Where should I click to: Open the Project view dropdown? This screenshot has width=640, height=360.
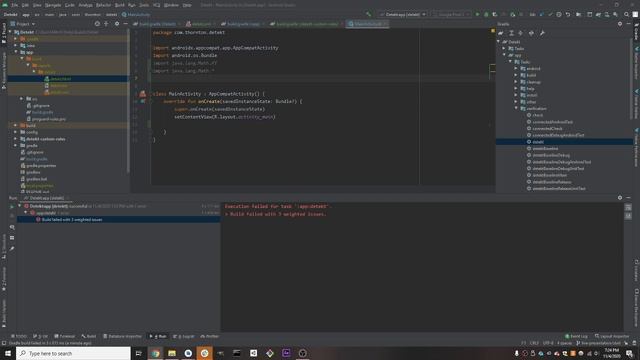tap(23, 24)
